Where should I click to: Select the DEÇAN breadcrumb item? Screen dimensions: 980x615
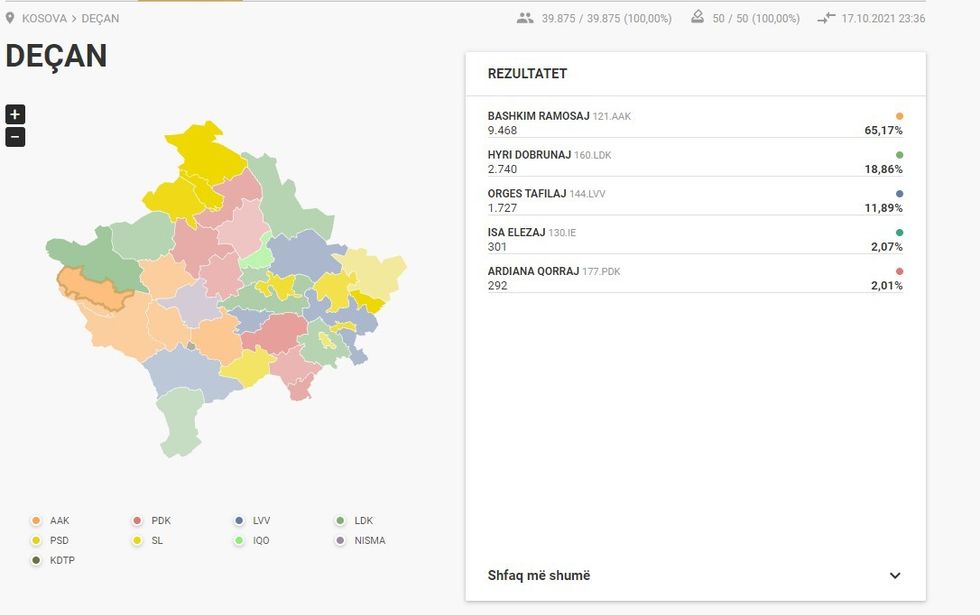[x=100, y=19]
